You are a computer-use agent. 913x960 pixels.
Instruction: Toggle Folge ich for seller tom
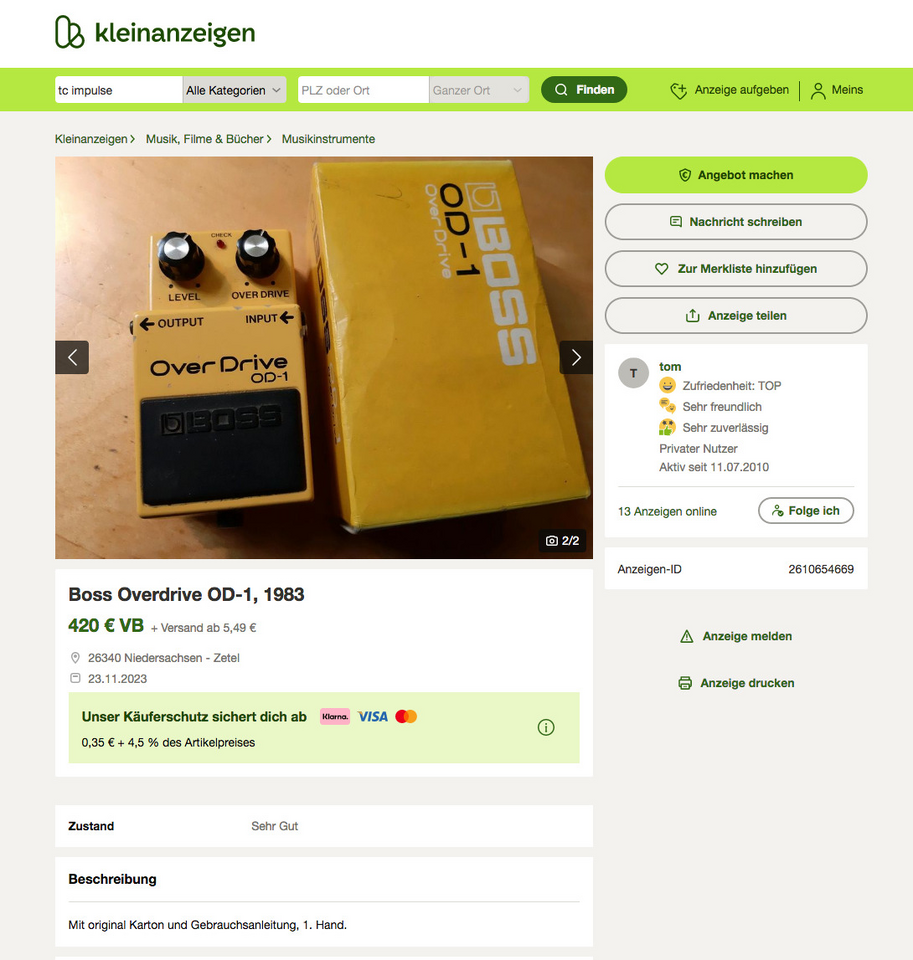tap(806, 511)
